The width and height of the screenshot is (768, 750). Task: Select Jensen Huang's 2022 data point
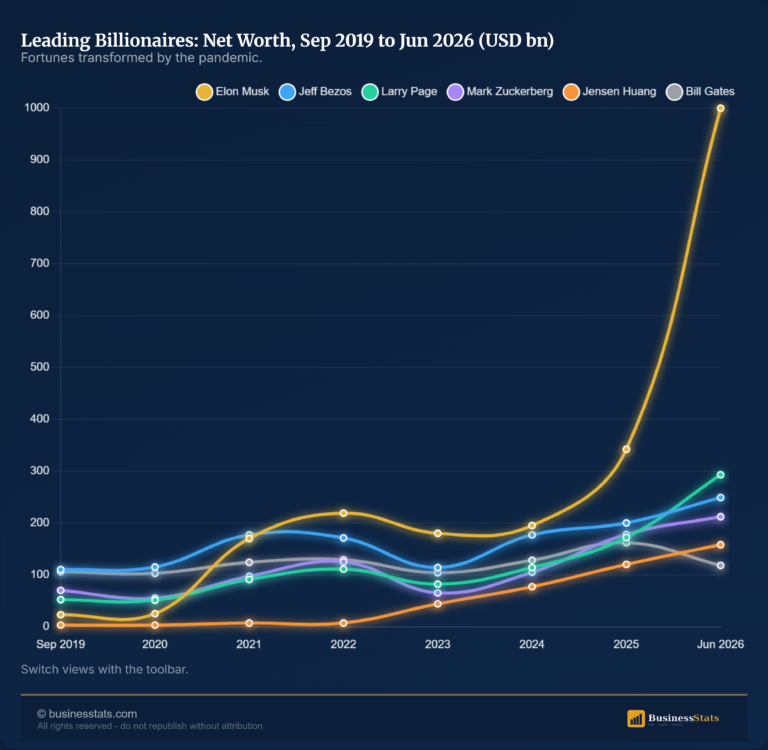pyautogui.click(x=343, y=623)
